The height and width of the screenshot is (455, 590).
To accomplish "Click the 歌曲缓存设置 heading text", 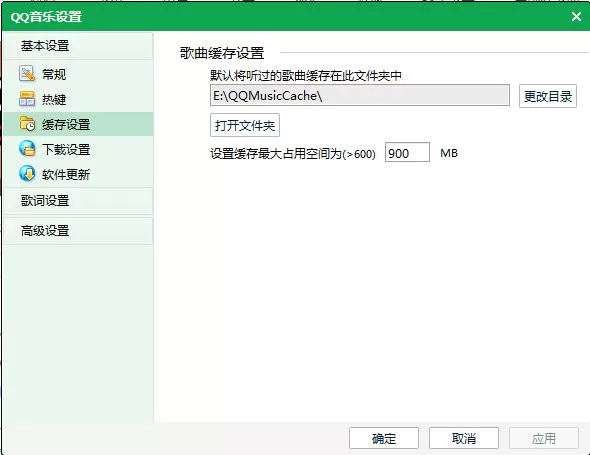I will (x=222, y=53).
